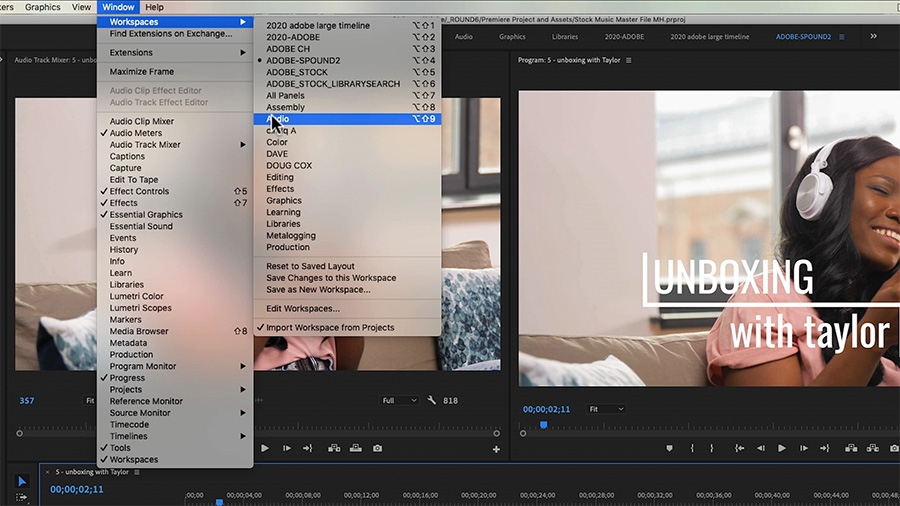Uncheck Essential Graphics in Window menu
The image size is (900, 506).
145,214
